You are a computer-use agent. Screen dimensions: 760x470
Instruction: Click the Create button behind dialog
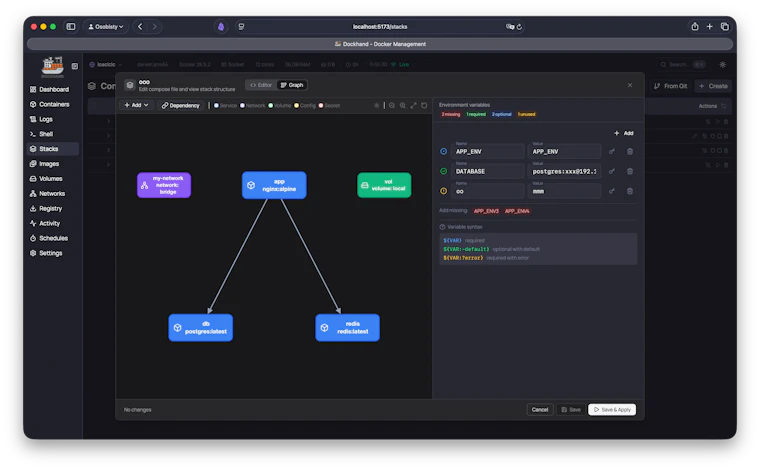pyautogui.click(x=713, y=86)
